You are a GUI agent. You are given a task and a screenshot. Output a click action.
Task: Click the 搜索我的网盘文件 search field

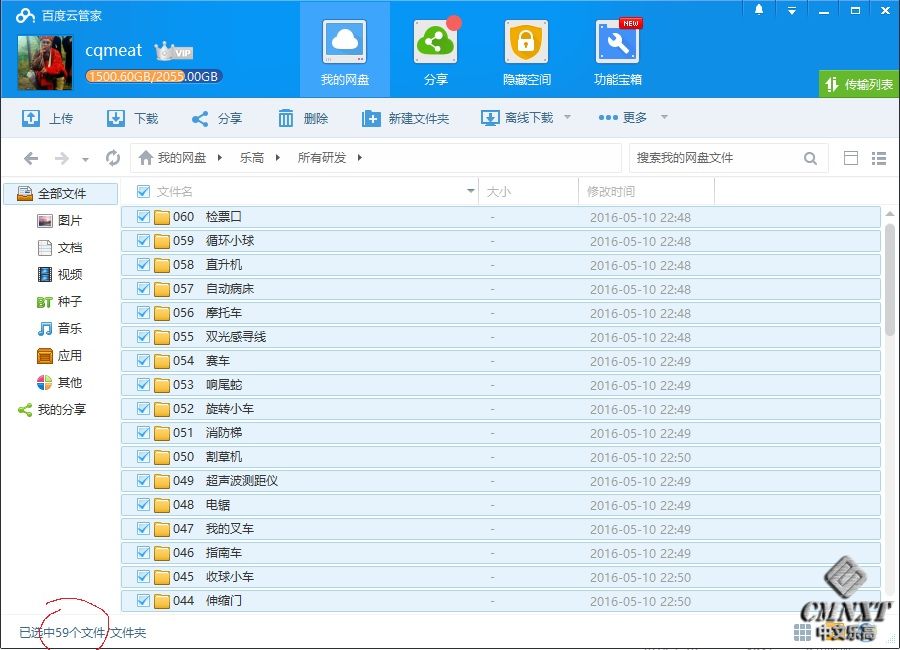pos(715,158)
